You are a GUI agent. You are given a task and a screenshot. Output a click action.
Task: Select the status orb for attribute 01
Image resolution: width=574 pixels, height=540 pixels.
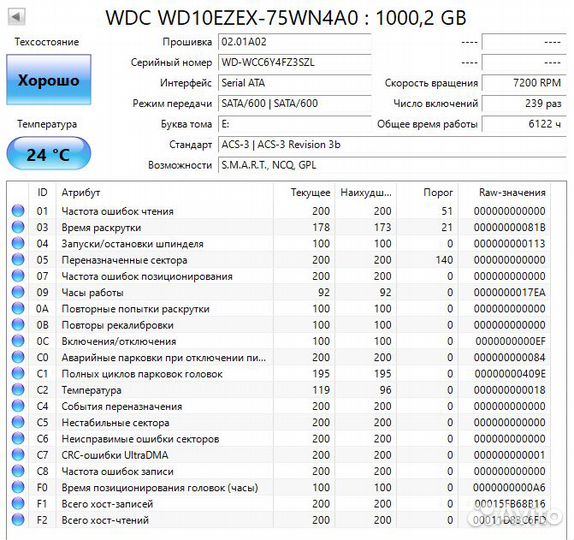(x=18, y=211)
